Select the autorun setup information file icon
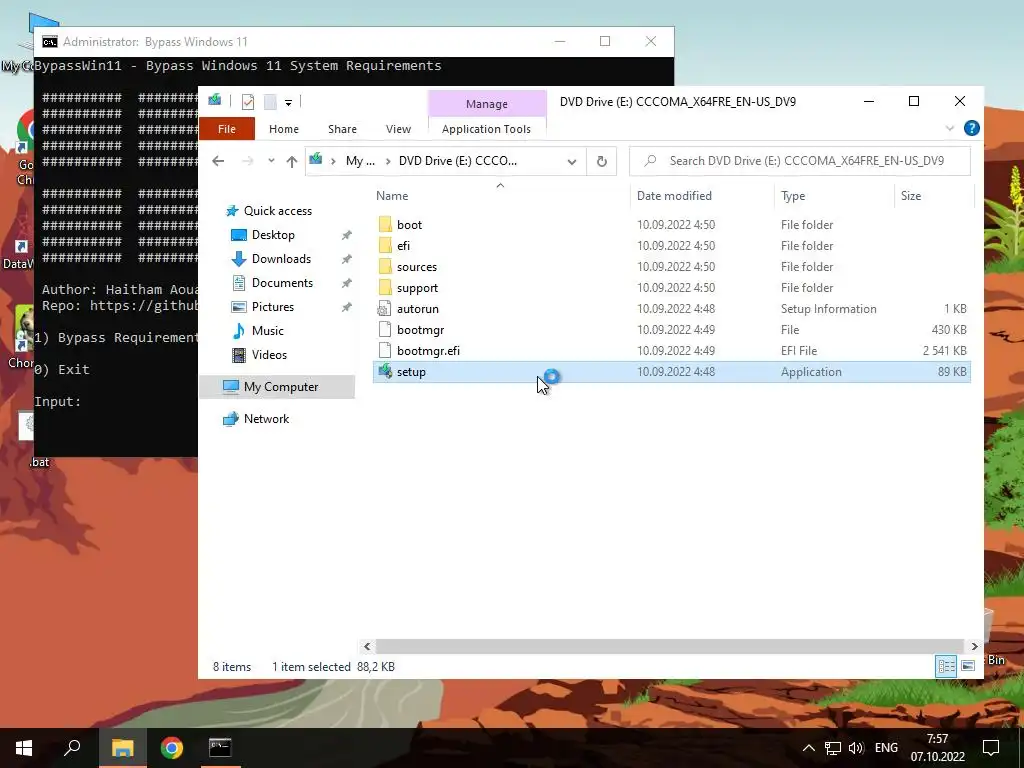The image size is (1024, 768). point(385,309)
